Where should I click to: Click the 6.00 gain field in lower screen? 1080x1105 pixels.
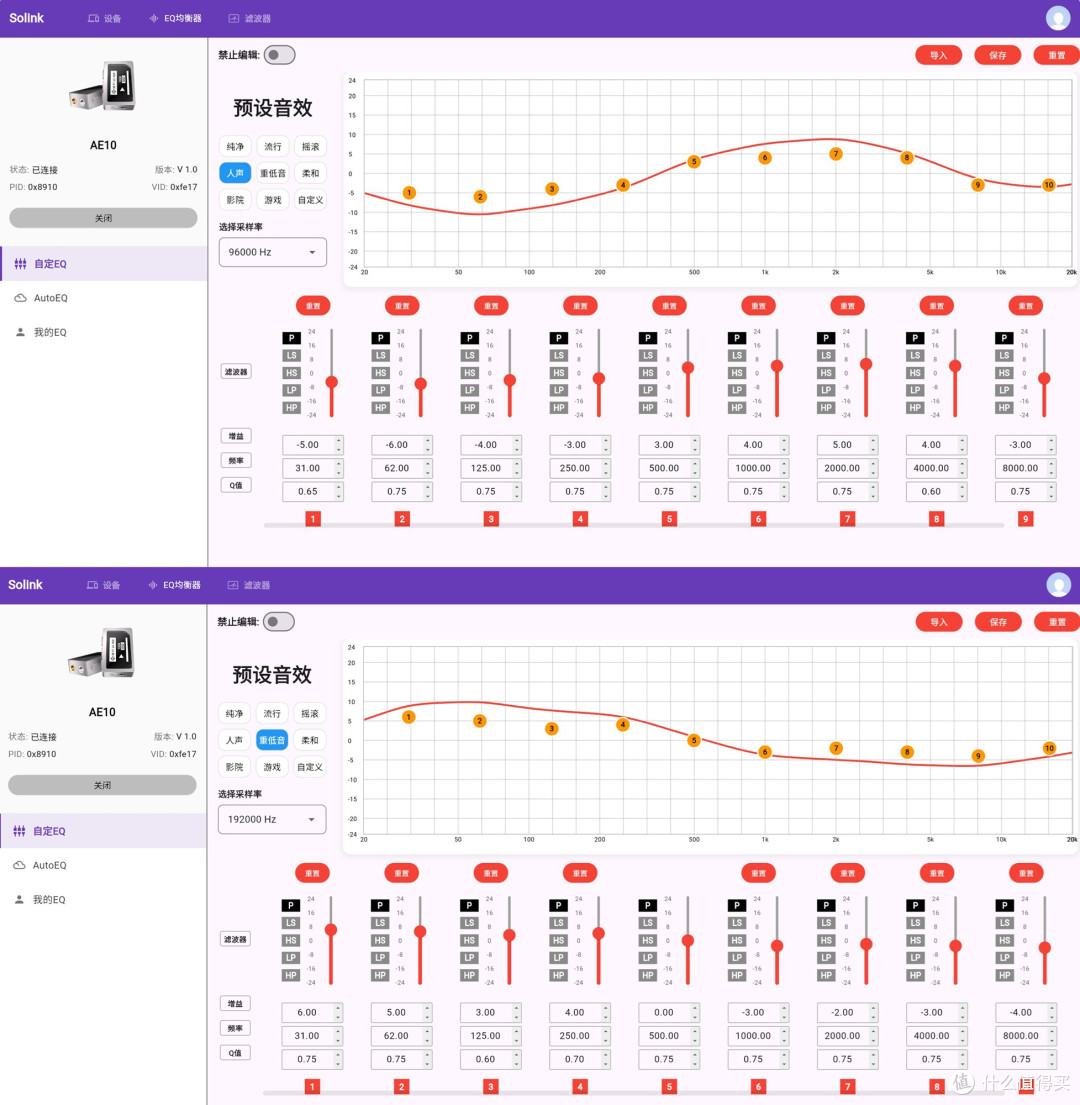(x=312, y=1012)
